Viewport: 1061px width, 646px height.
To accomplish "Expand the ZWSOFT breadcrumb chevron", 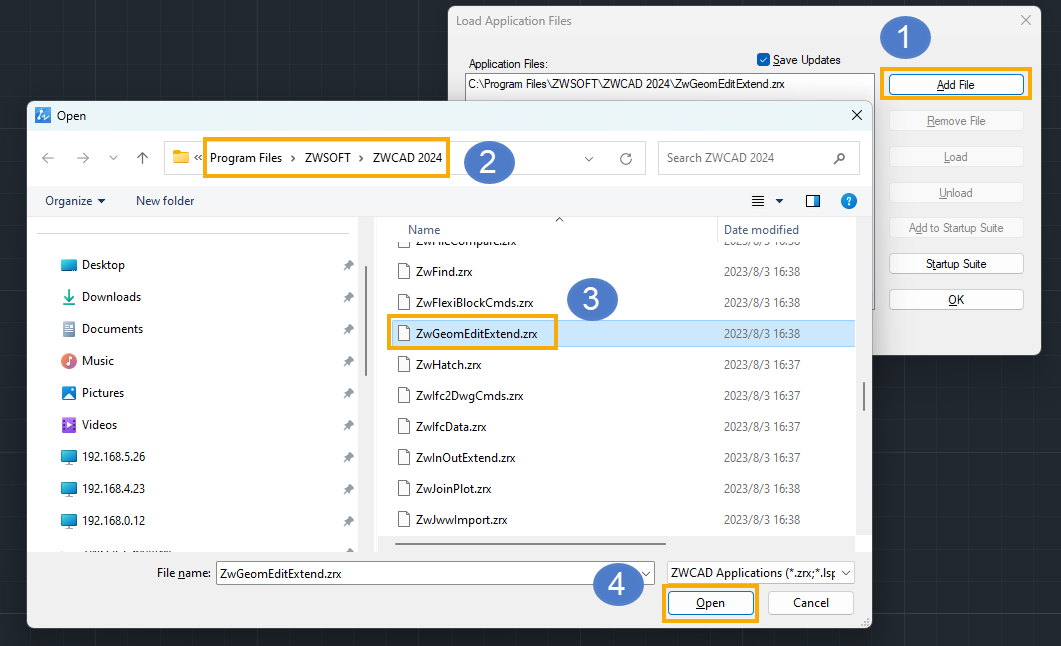I will coord(361,158).
